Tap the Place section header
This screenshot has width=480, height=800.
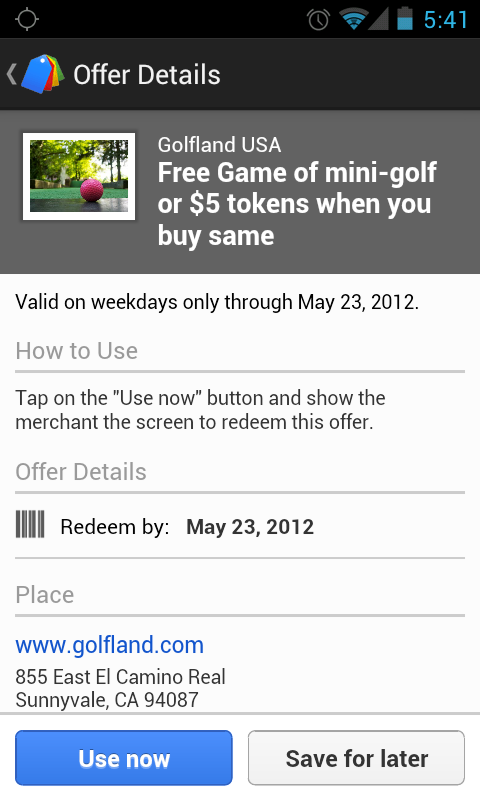coord(45,595)
